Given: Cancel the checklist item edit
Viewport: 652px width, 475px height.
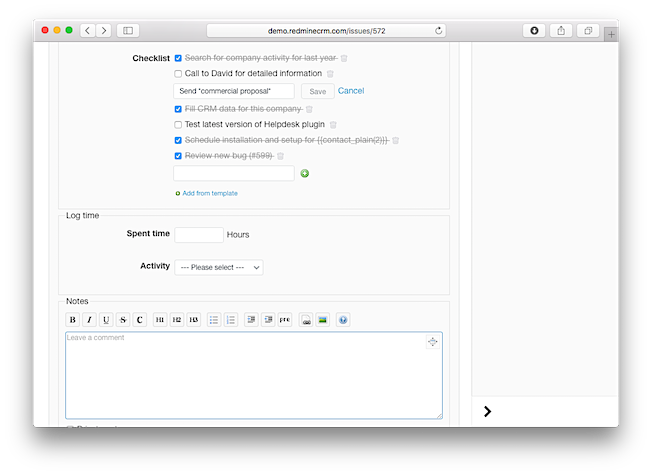Looking at the screenshot, I should point(351,91).
